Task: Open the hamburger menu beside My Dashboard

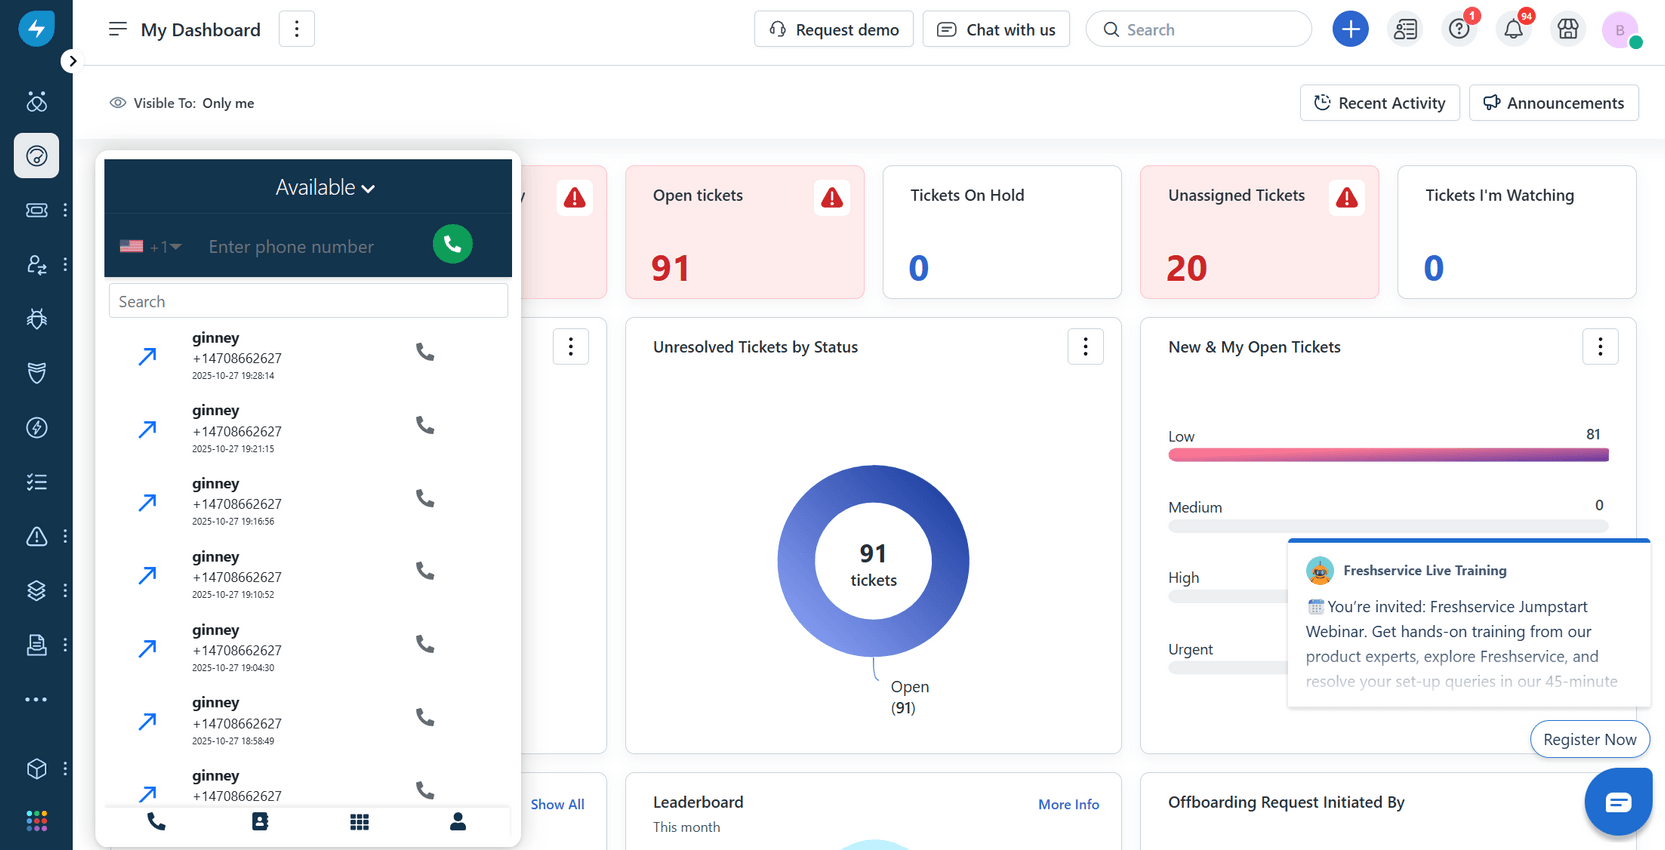Action: 118,29
